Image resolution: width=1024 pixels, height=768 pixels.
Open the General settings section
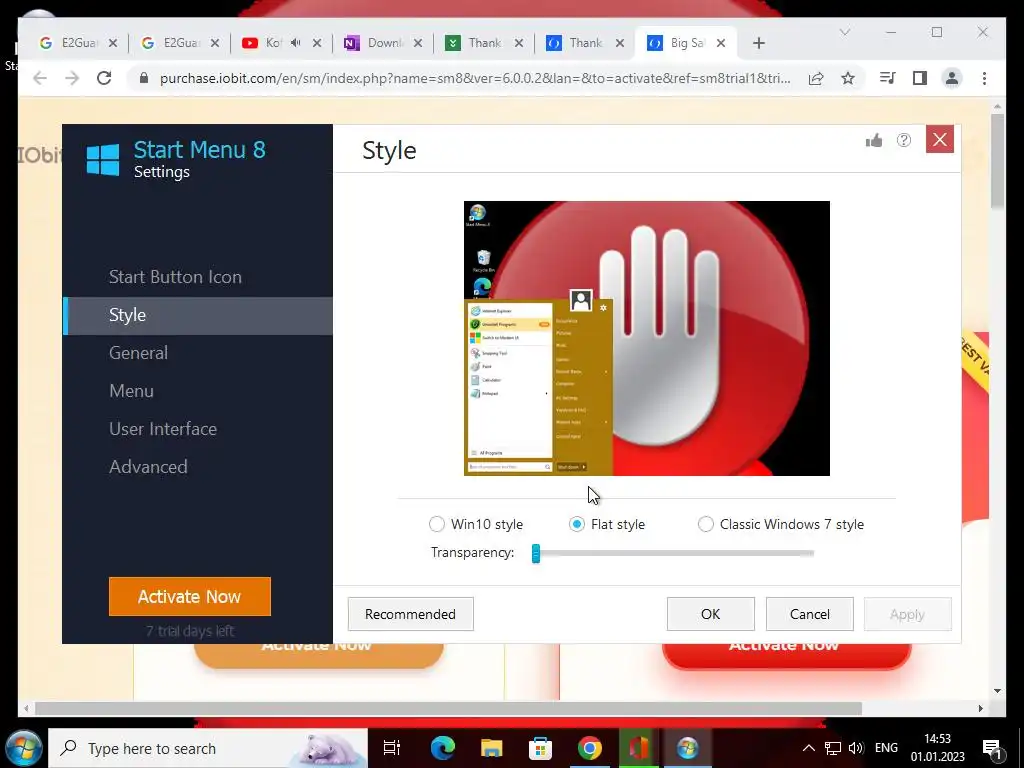pyautogui.click(x=138, y=353)
